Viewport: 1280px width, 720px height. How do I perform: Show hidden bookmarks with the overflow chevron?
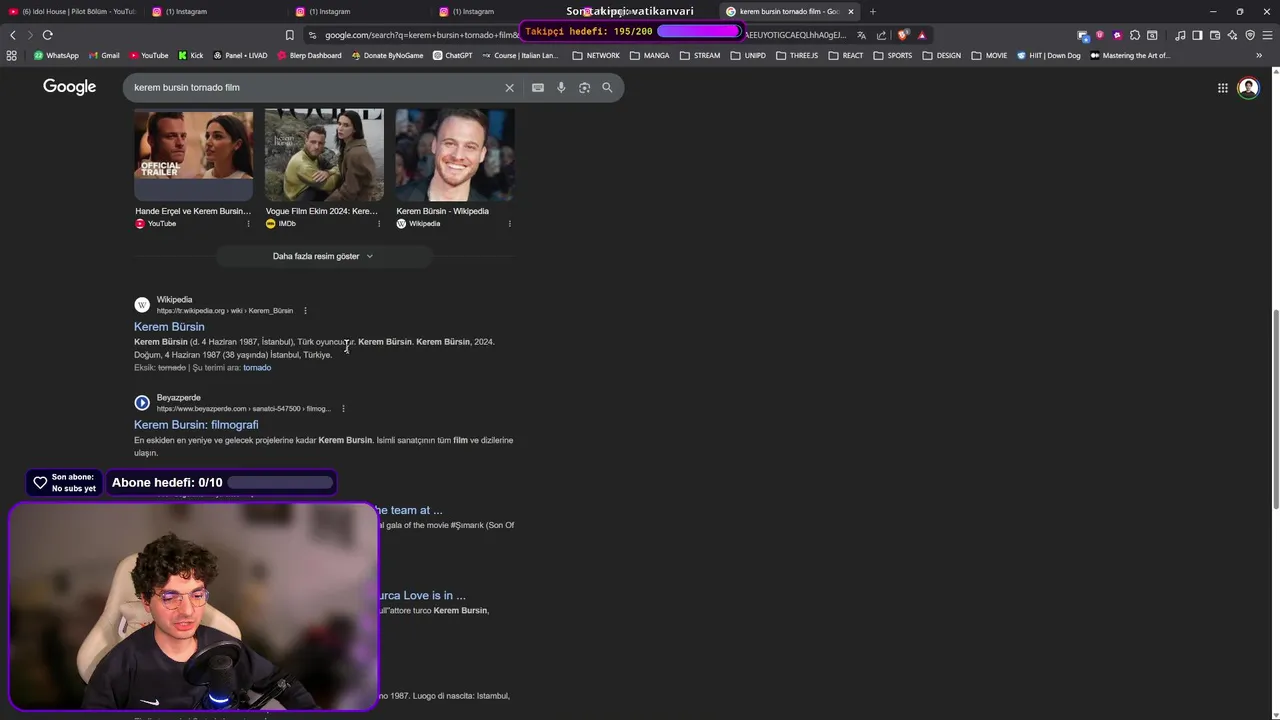coord(1259,56)
